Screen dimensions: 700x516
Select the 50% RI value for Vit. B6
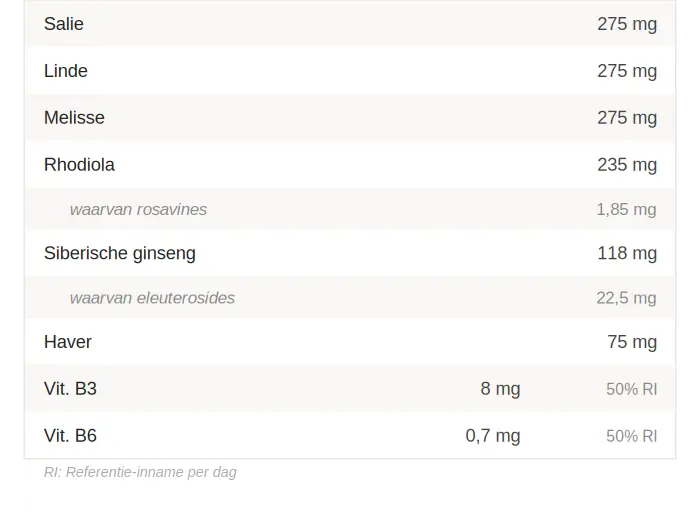pyautogui.click(x=631, y=436)
